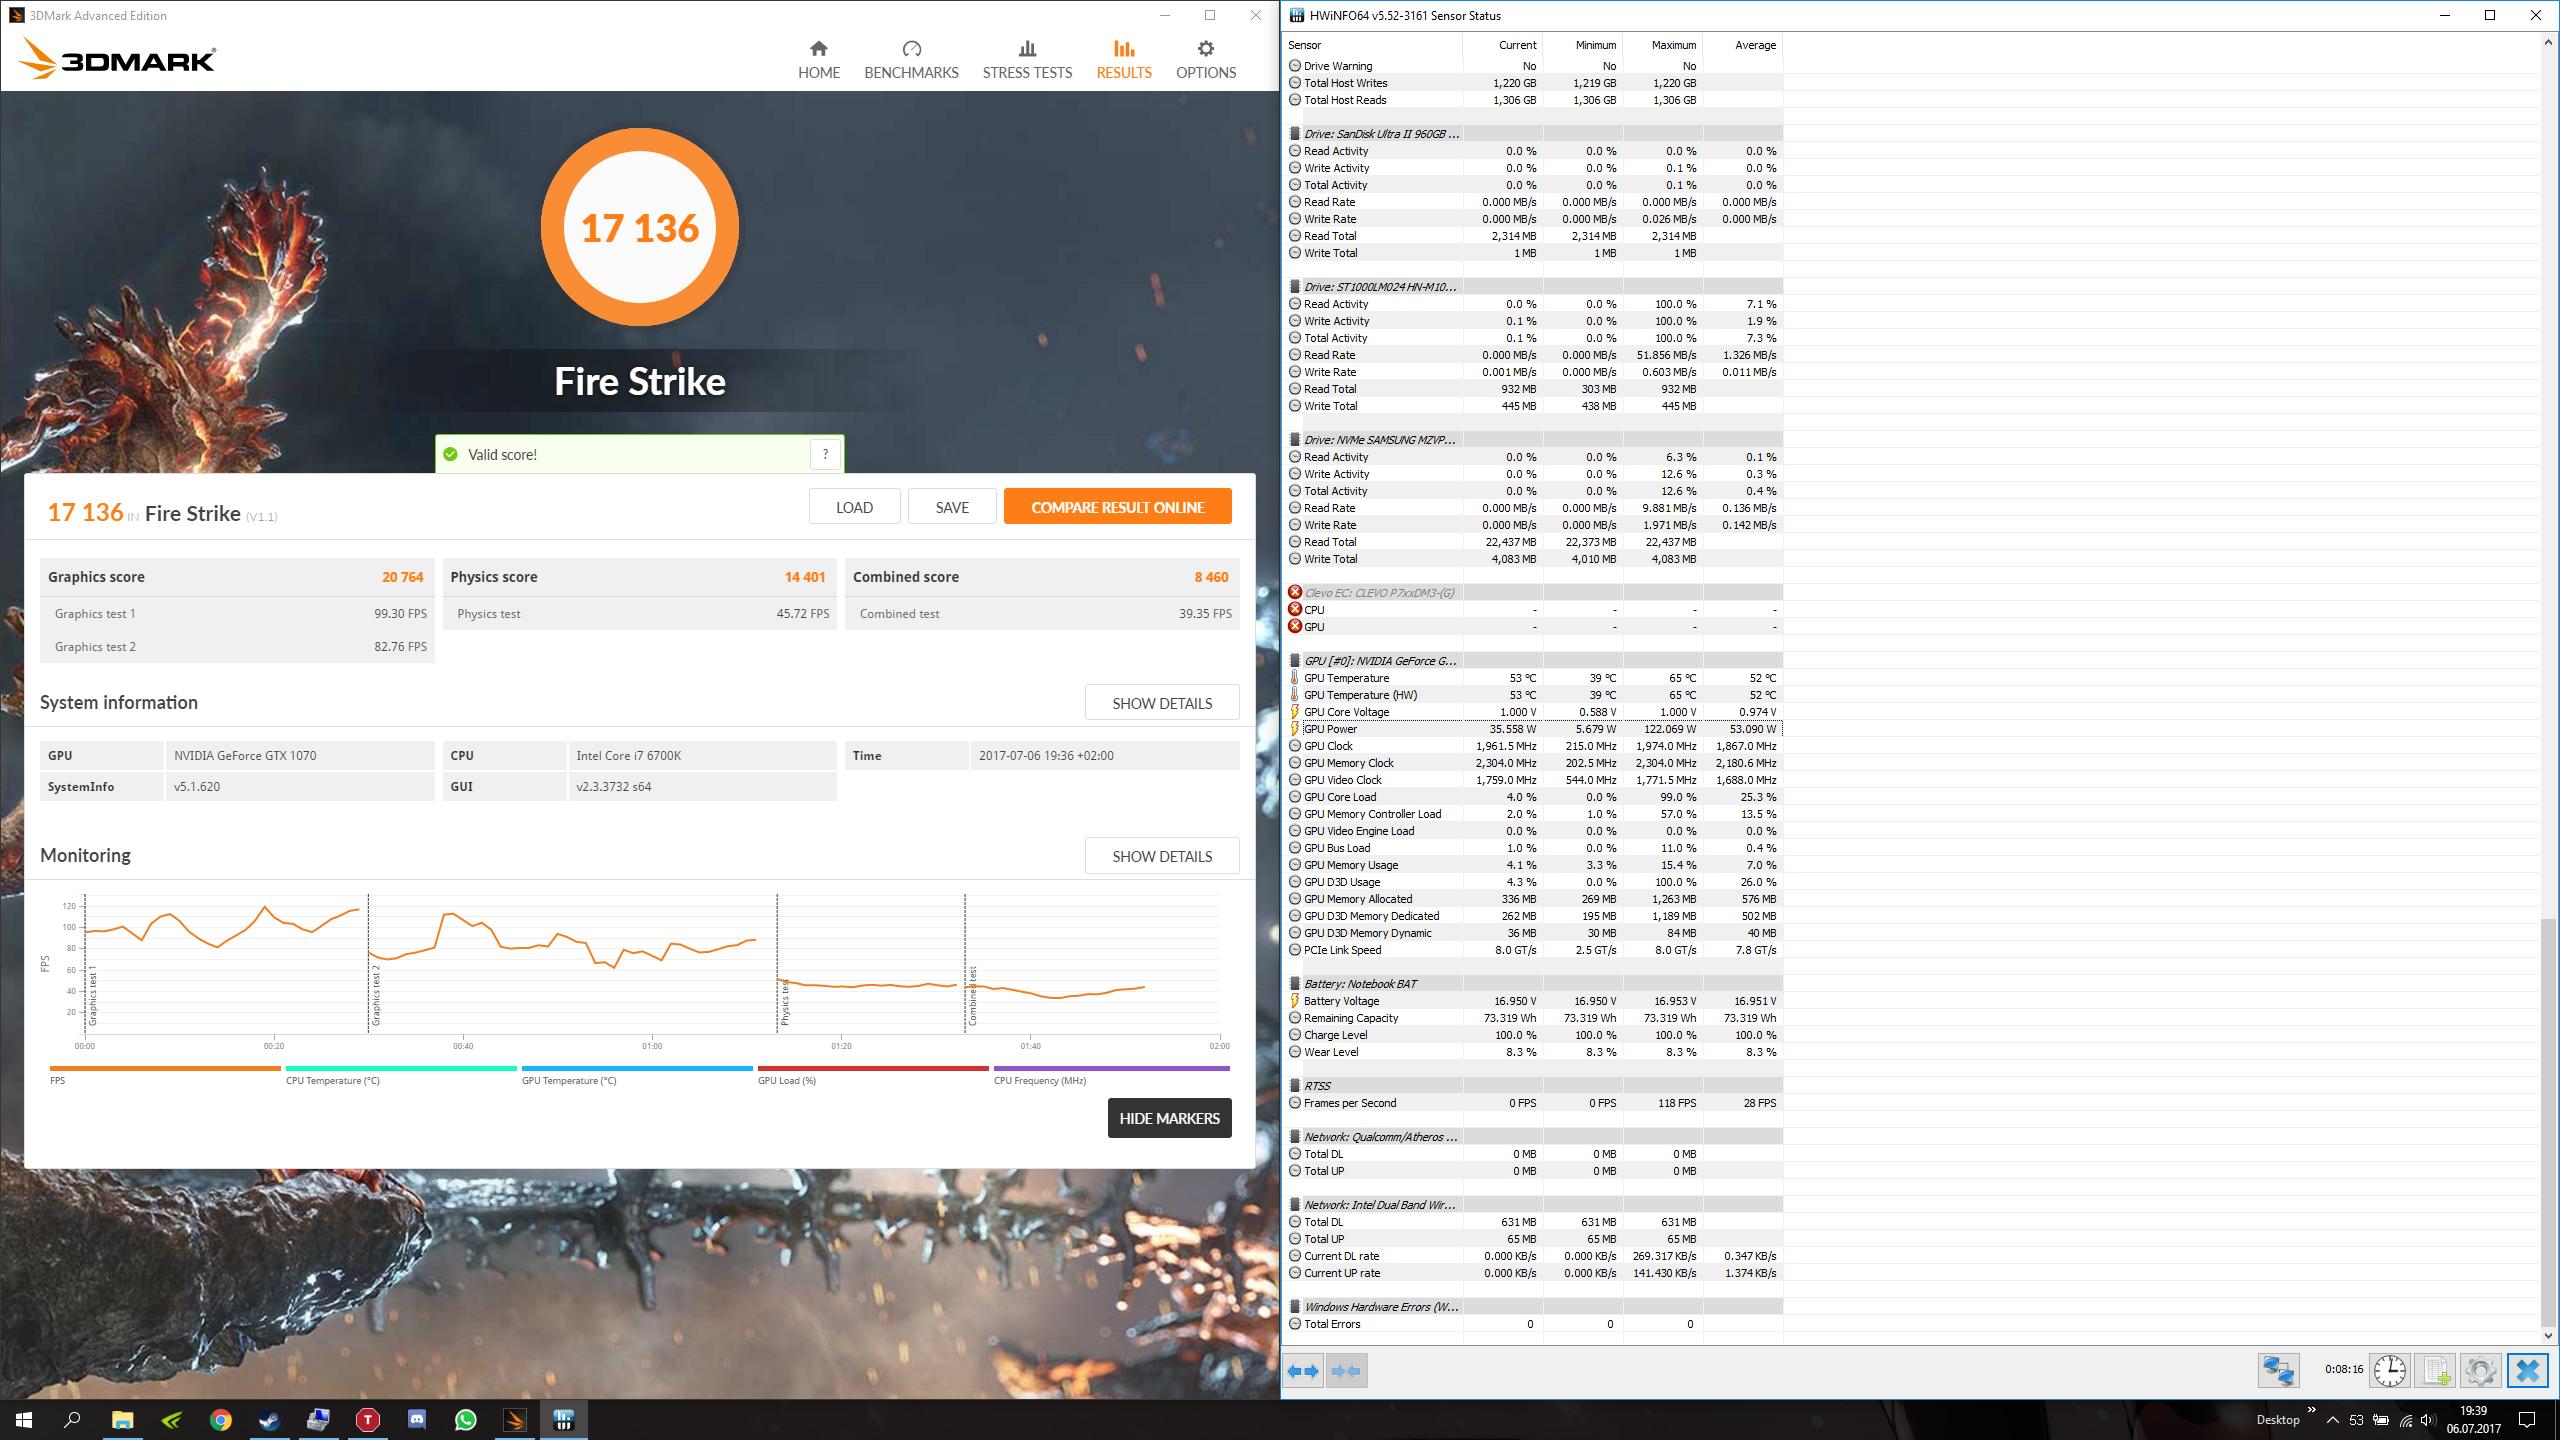Click the HWiNFO network computers icon
This screenshot has height=1440, width=2560.
2279,1370
